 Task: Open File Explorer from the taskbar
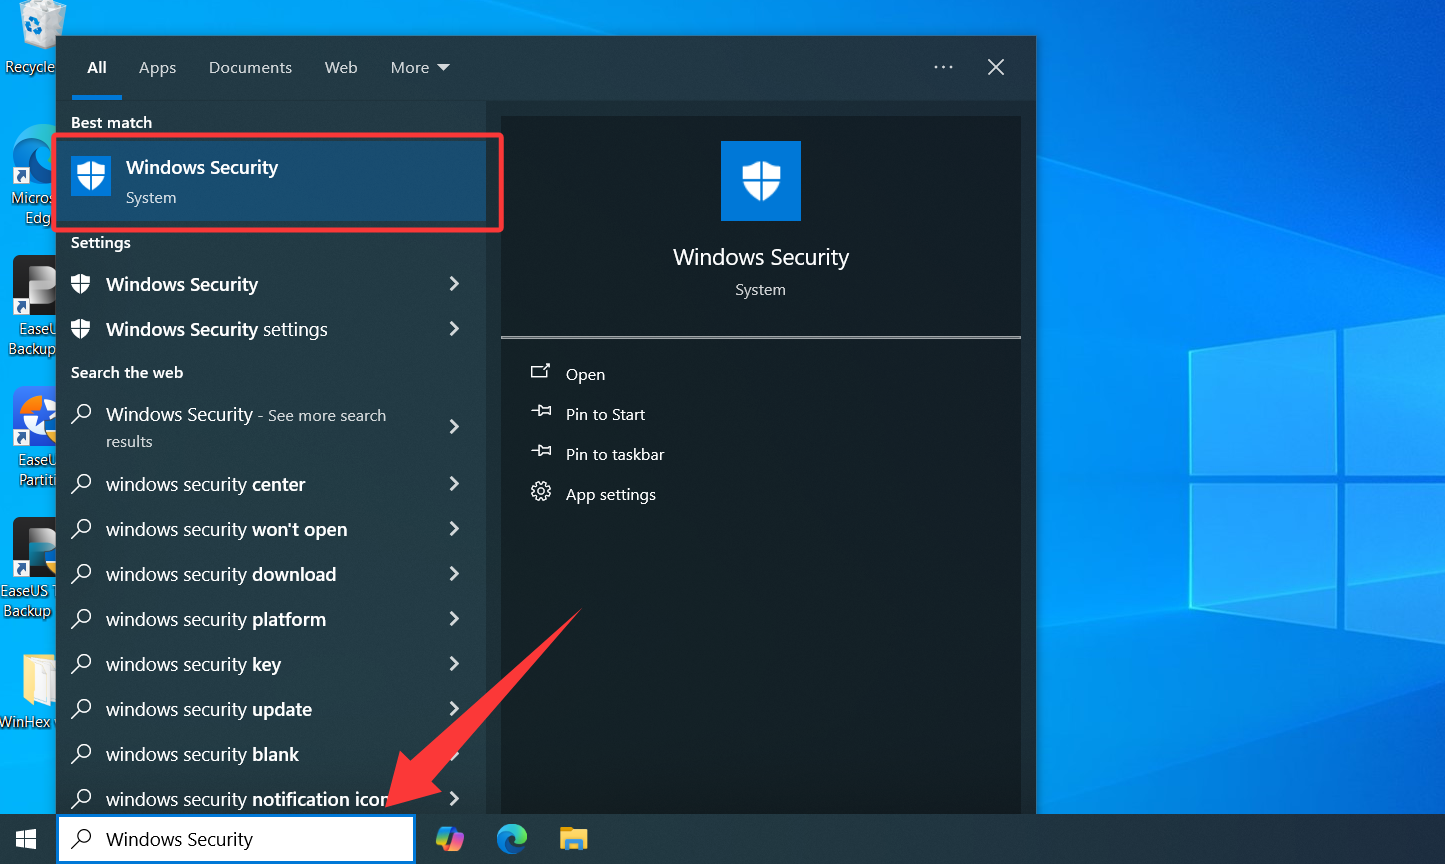tap(574, 839)
